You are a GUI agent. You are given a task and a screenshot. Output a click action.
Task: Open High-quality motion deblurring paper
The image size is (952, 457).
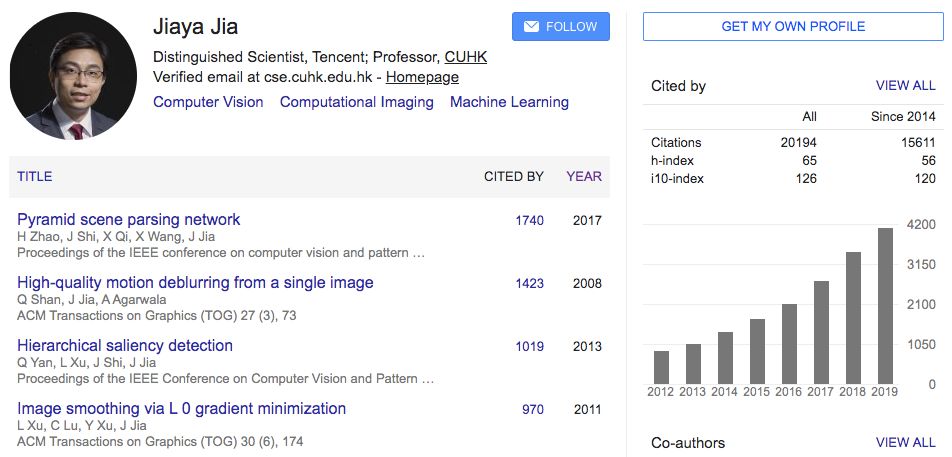pos(195,283)
